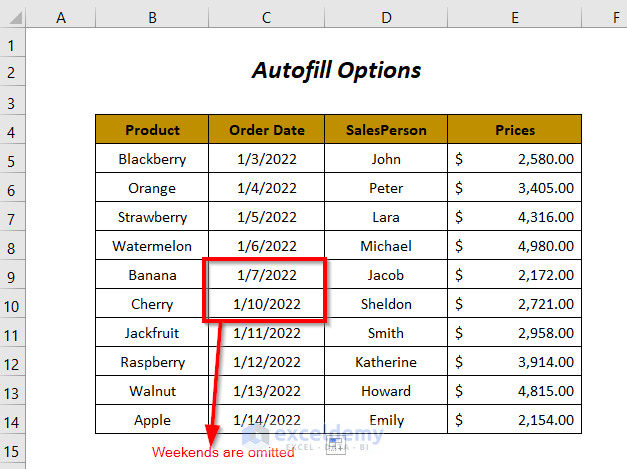Select row 14 header
The width and height of the screenshot is (627, 469).
tap(12, 420)
